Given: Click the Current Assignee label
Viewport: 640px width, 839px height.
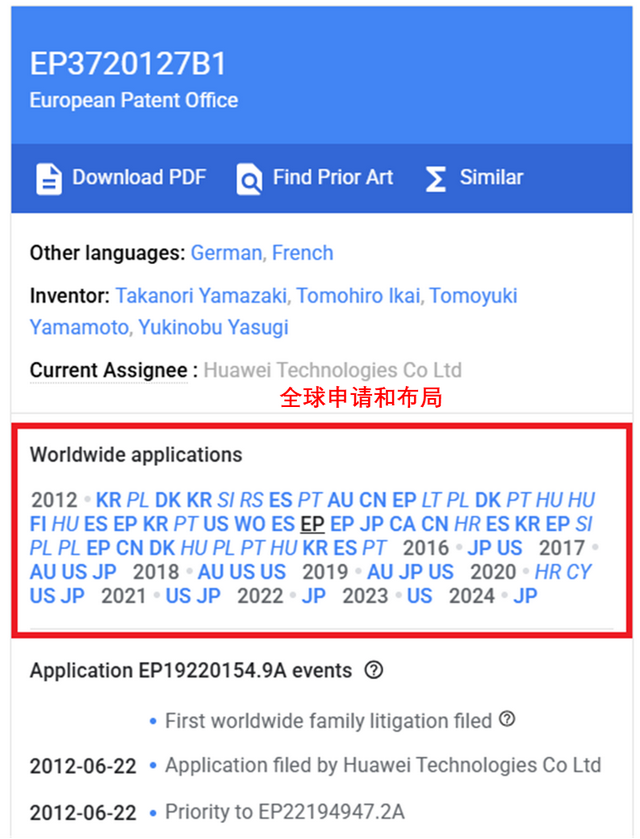Looking at the screenshot, I should [x=109, y=370].
